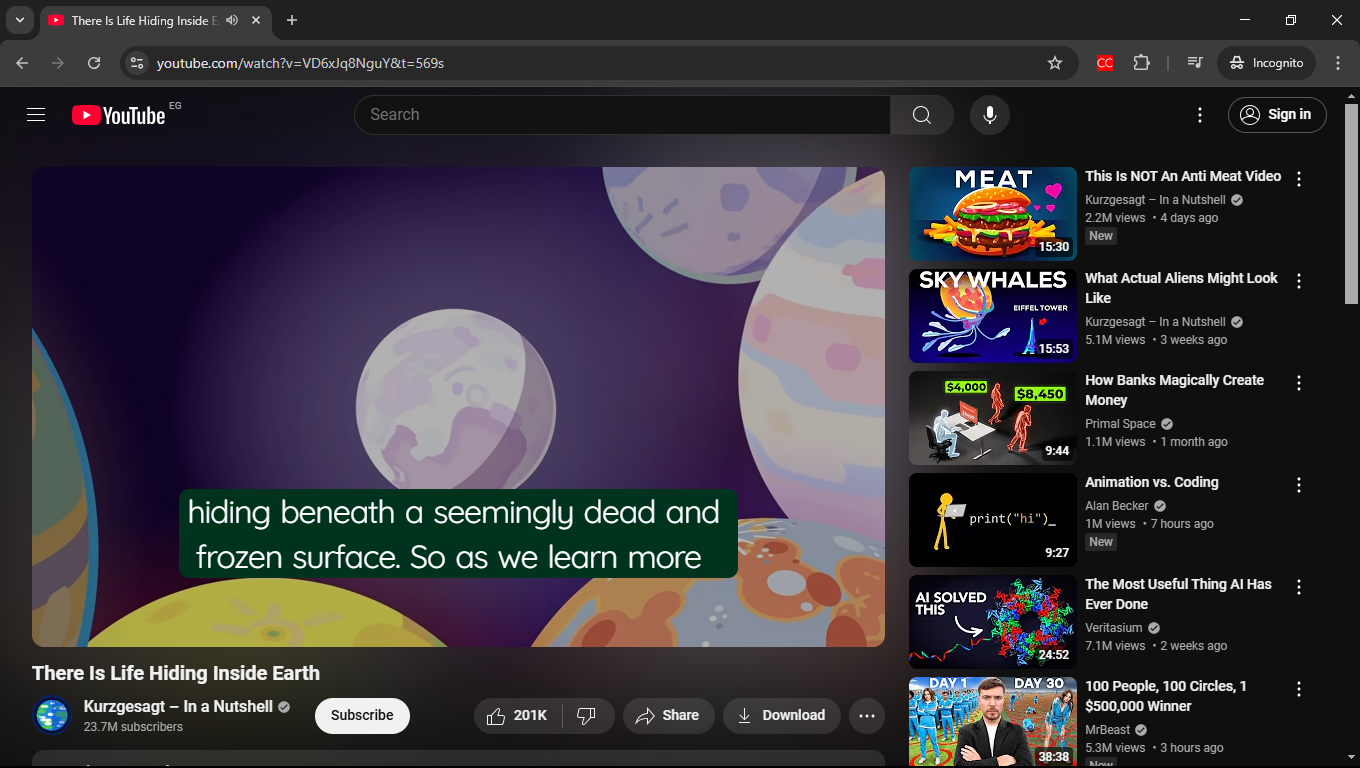Viewport: 1360px width, 768px height.
Task: Download the video via the Download button
Action: coord(782,716)
